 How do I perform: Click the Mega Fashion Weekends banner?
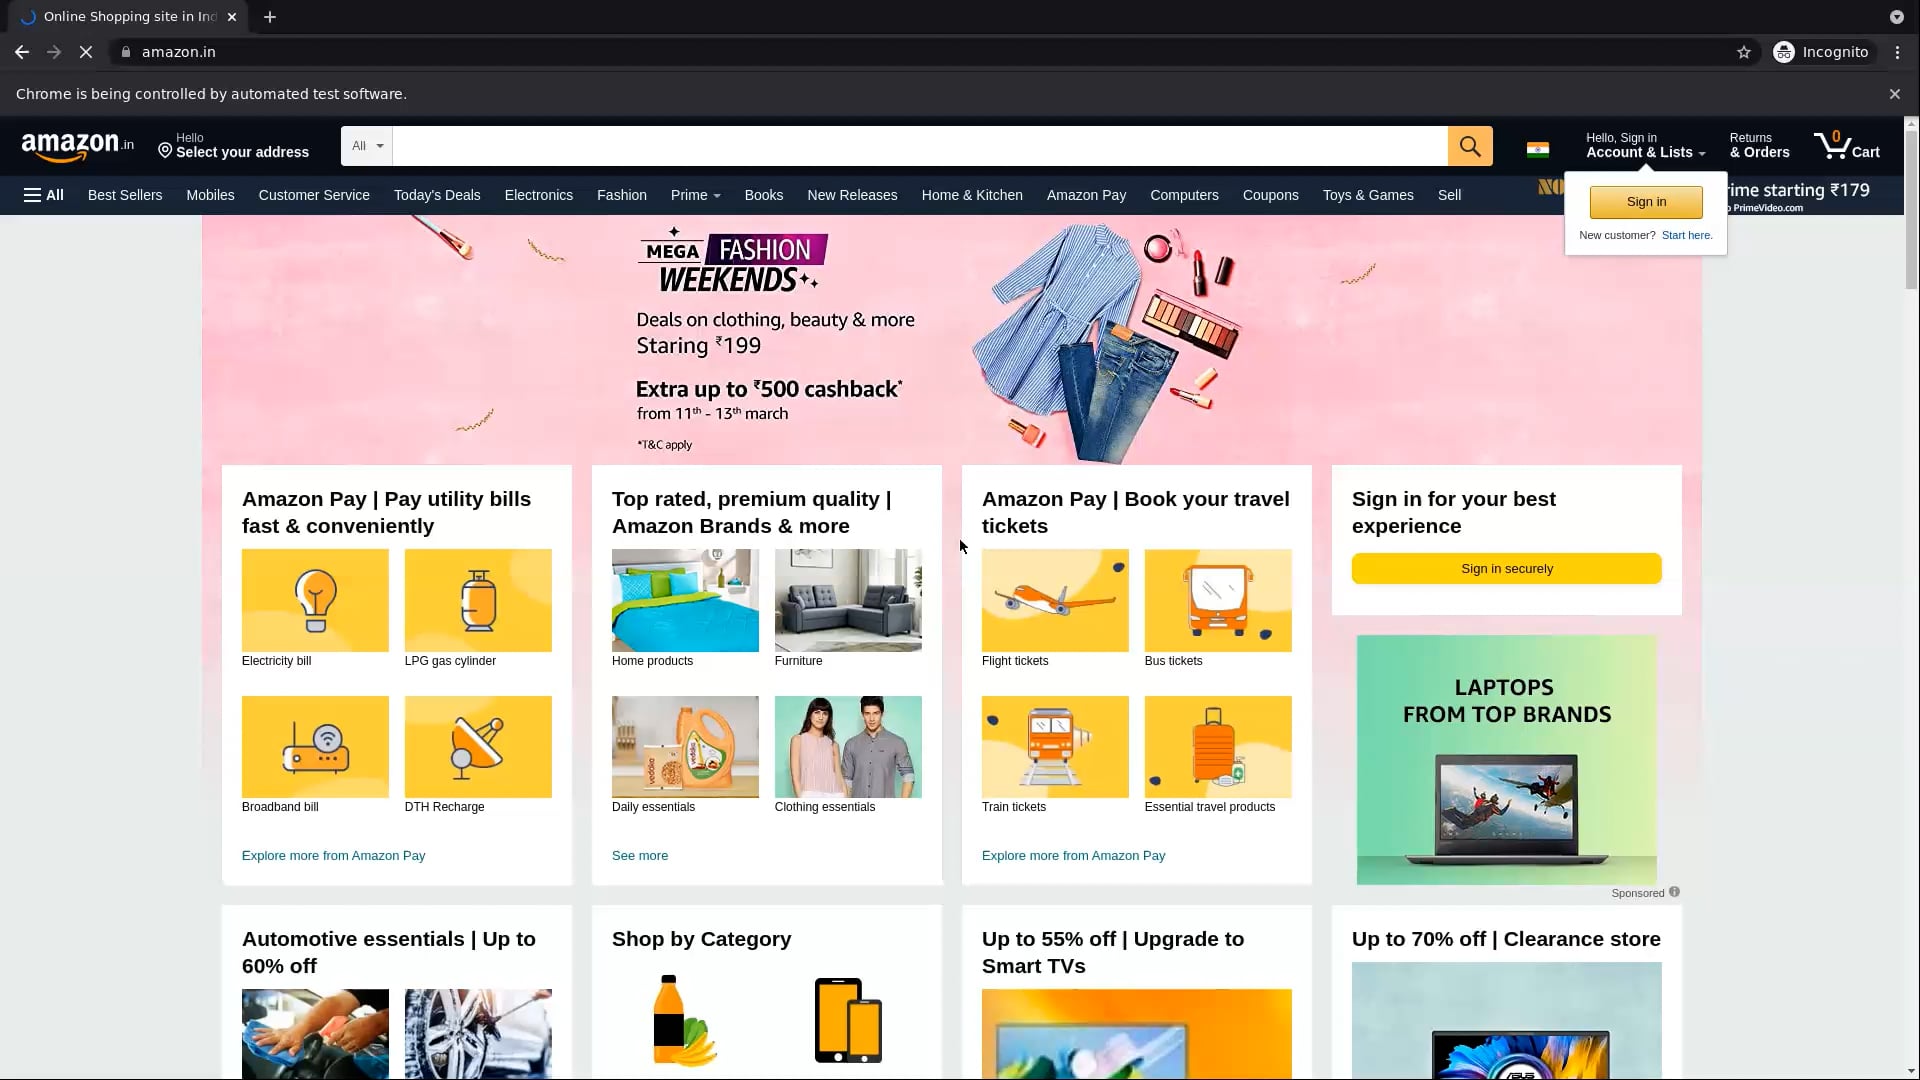[x=952, y=340]
